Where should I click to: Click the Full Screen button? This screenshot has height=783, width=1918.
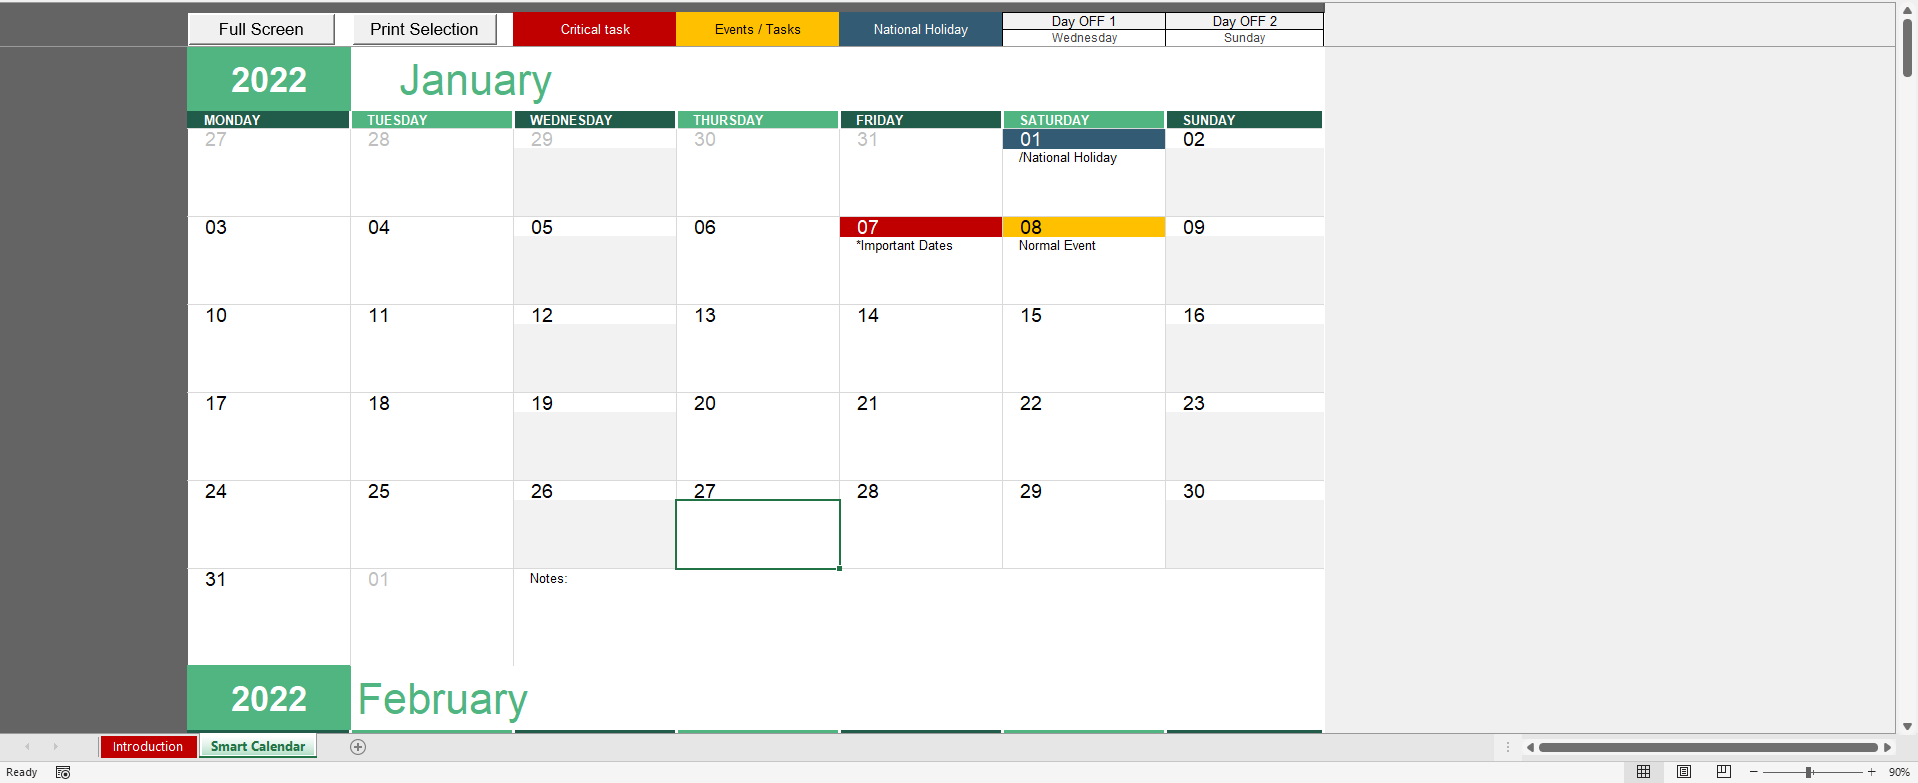(261, 29)
